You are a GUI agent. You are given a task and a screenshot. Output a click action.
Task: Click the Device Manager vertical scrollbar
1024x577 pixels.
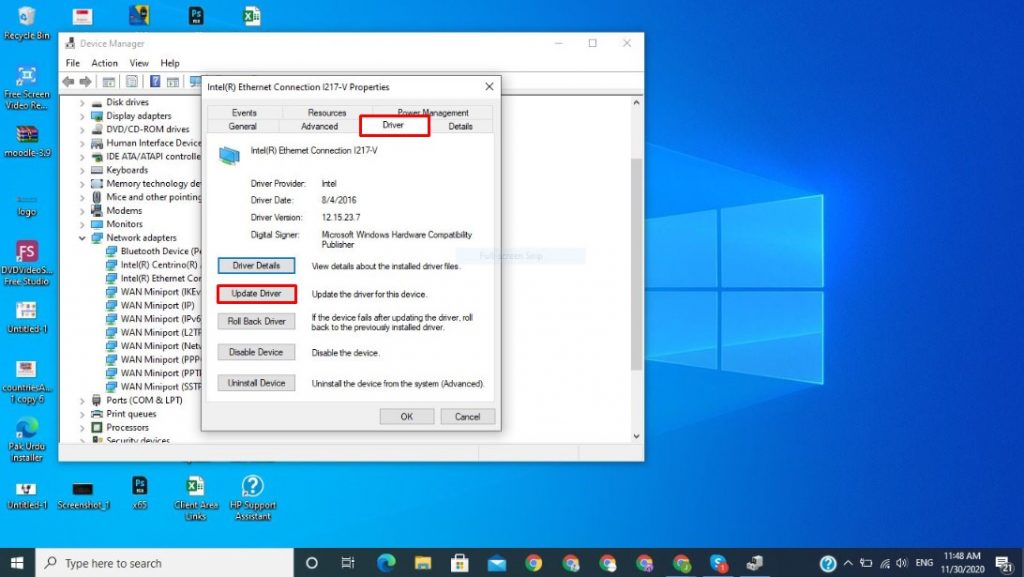[x=635, y=260]
